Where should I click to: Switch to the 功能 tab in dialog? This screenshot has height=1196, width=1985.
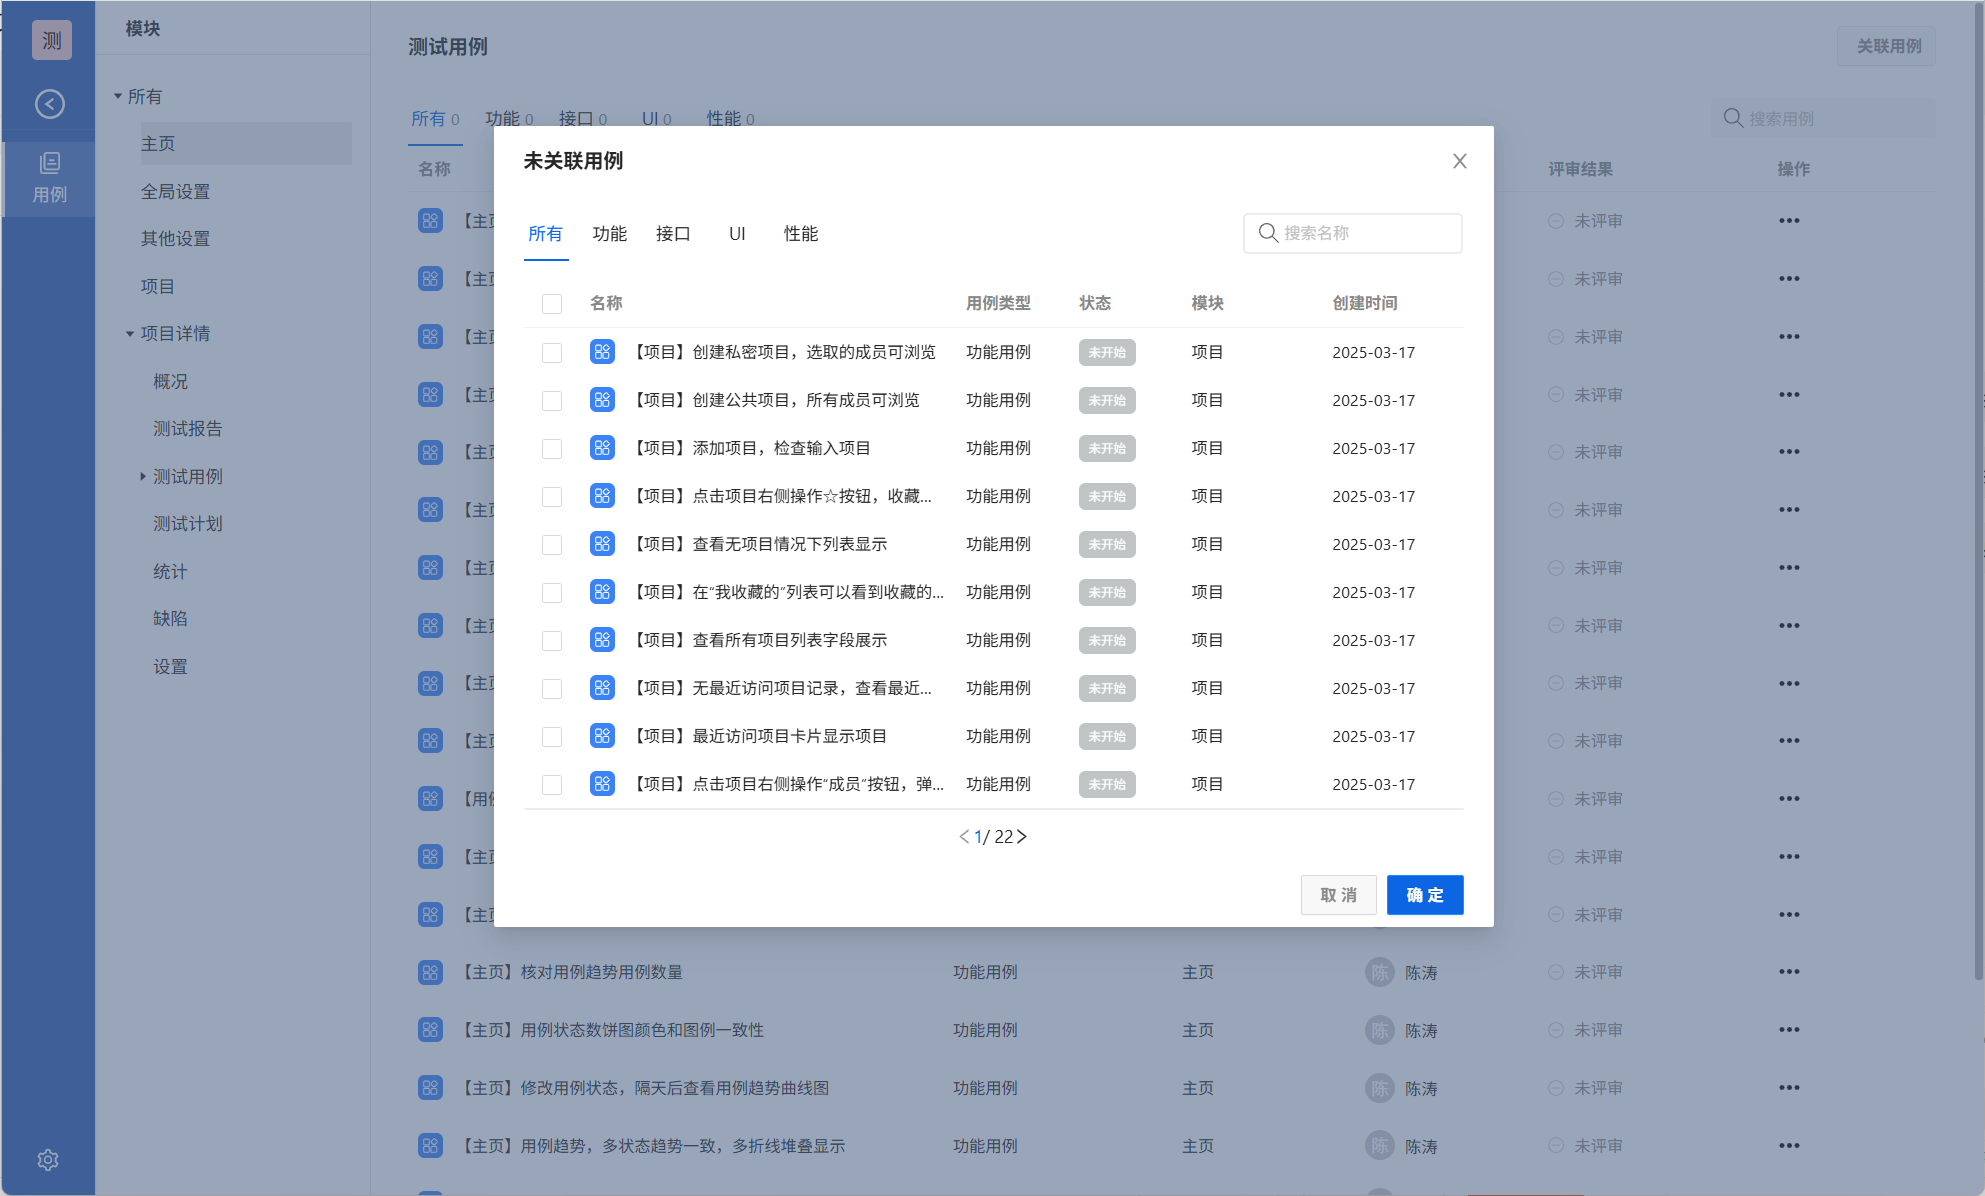[x=609, y=234]
